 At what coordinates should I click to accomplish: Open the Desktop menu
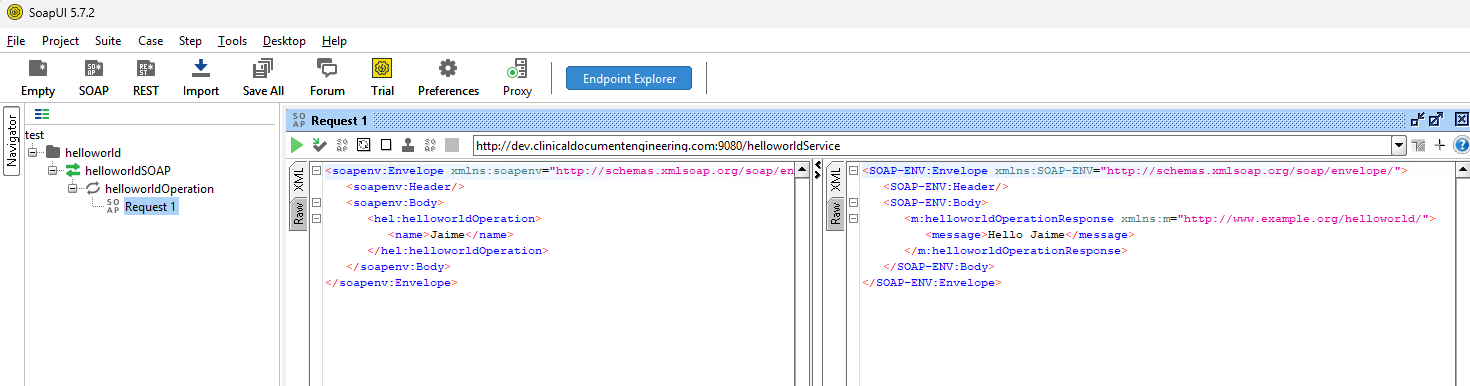284,41
